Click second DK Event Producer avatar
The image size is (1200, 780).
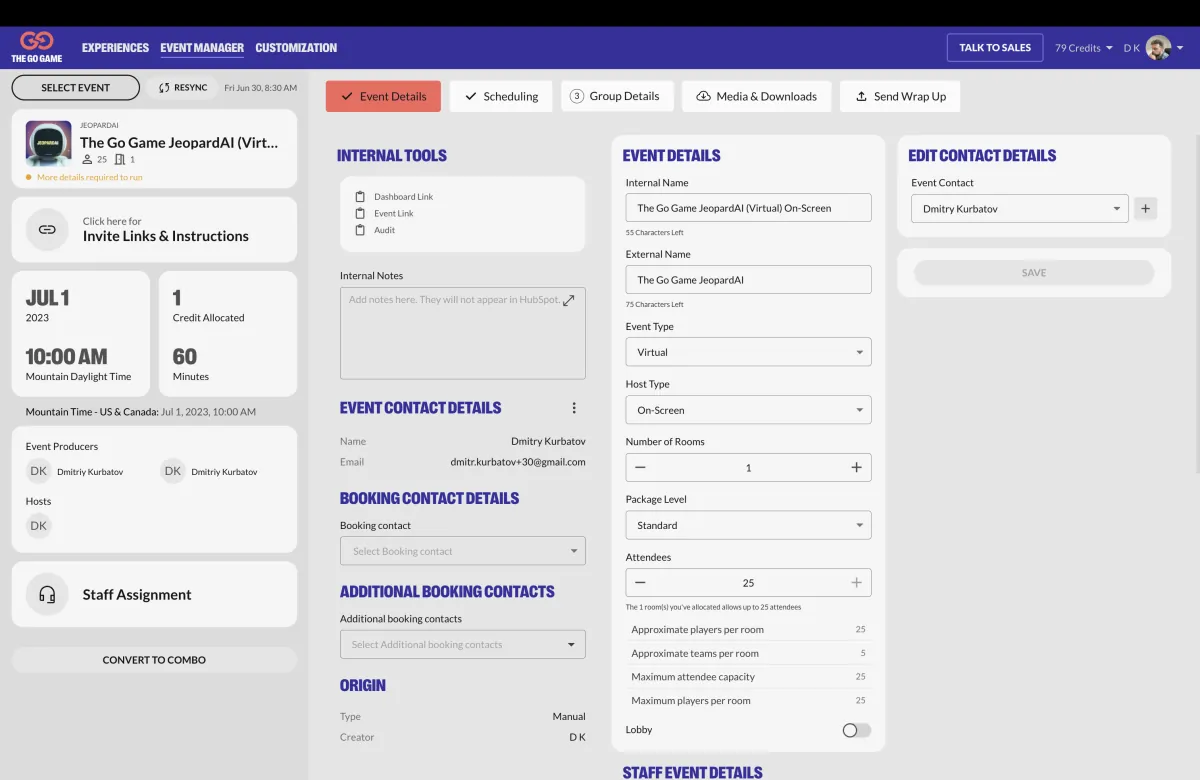click(x=173, y=471)
